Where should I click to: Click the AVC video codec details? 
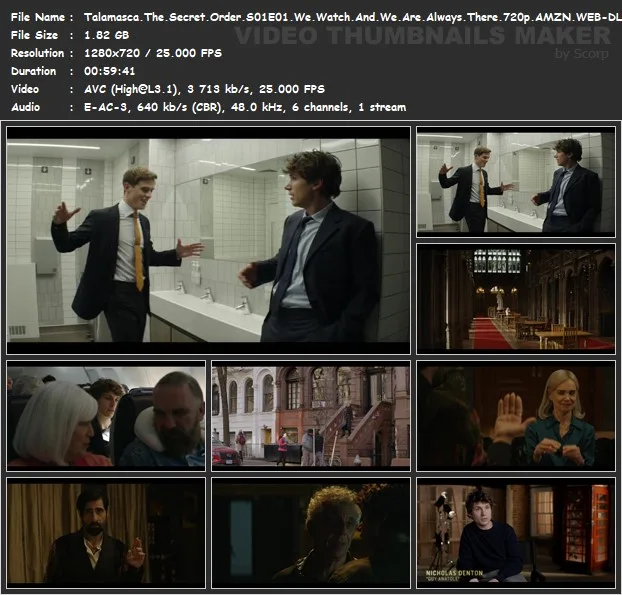(197, 89)
